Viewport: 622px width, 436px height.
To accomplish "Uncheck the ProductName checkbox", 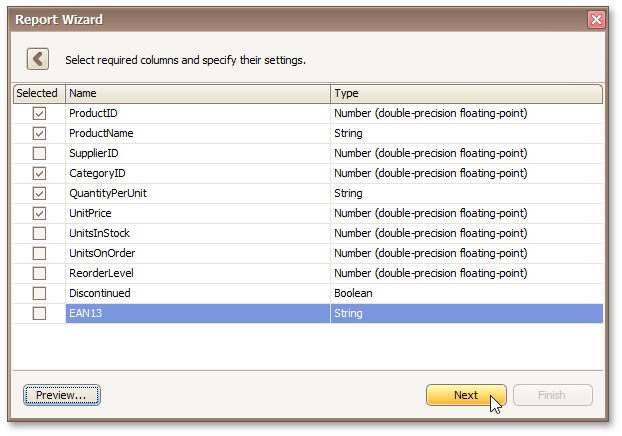I will [x=39, y=134].
